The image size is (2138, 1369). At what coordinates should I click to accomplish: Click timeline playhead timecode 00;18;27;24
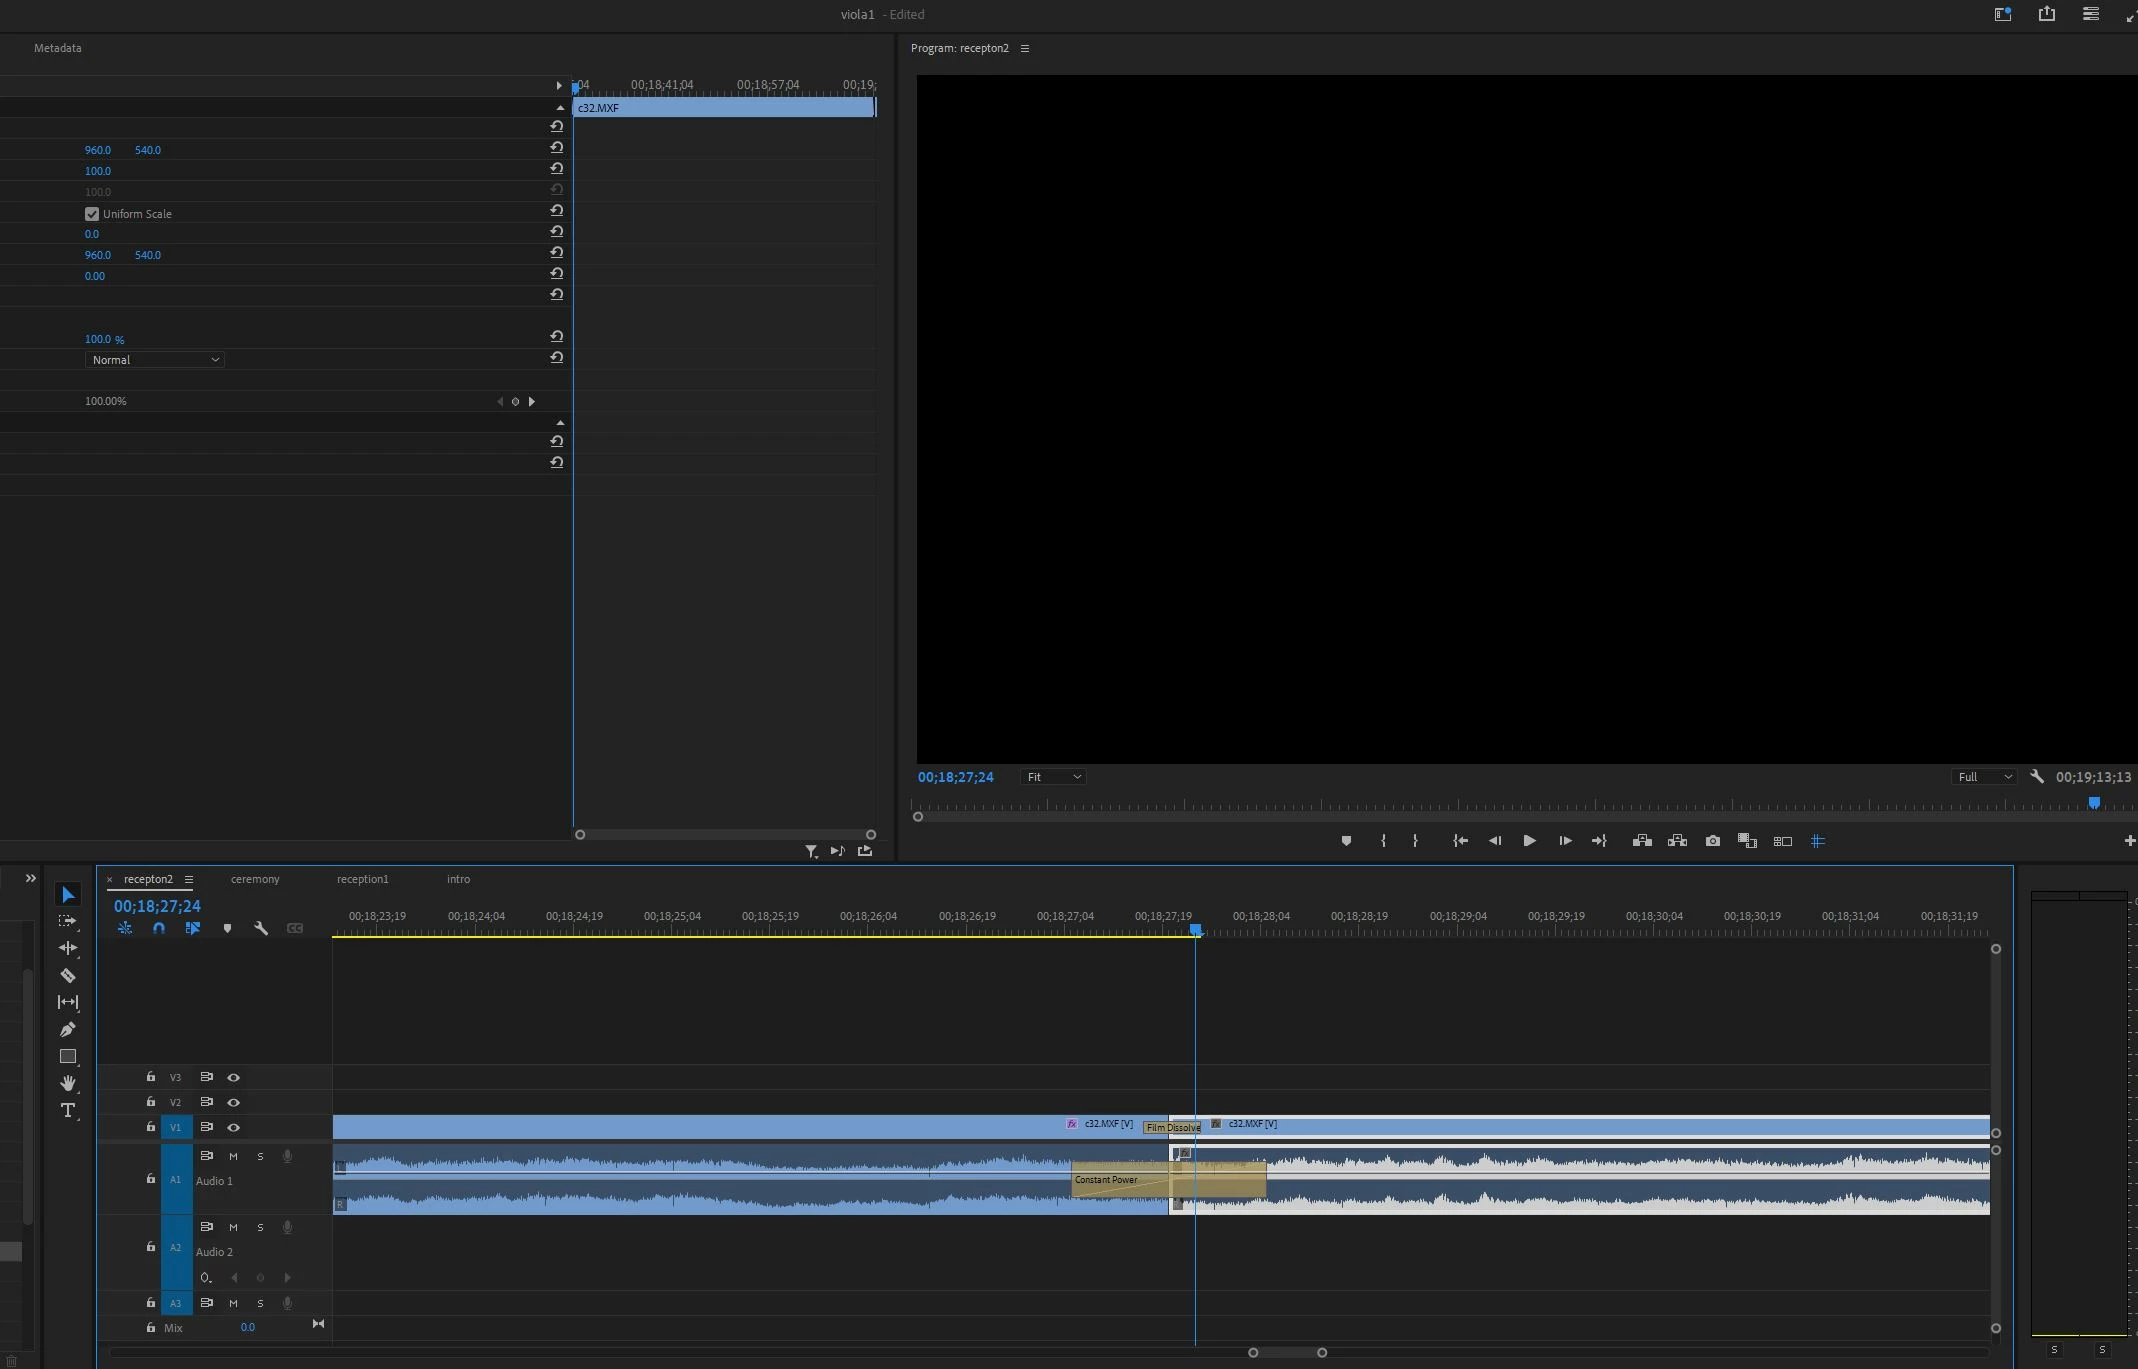coord(157,906)
